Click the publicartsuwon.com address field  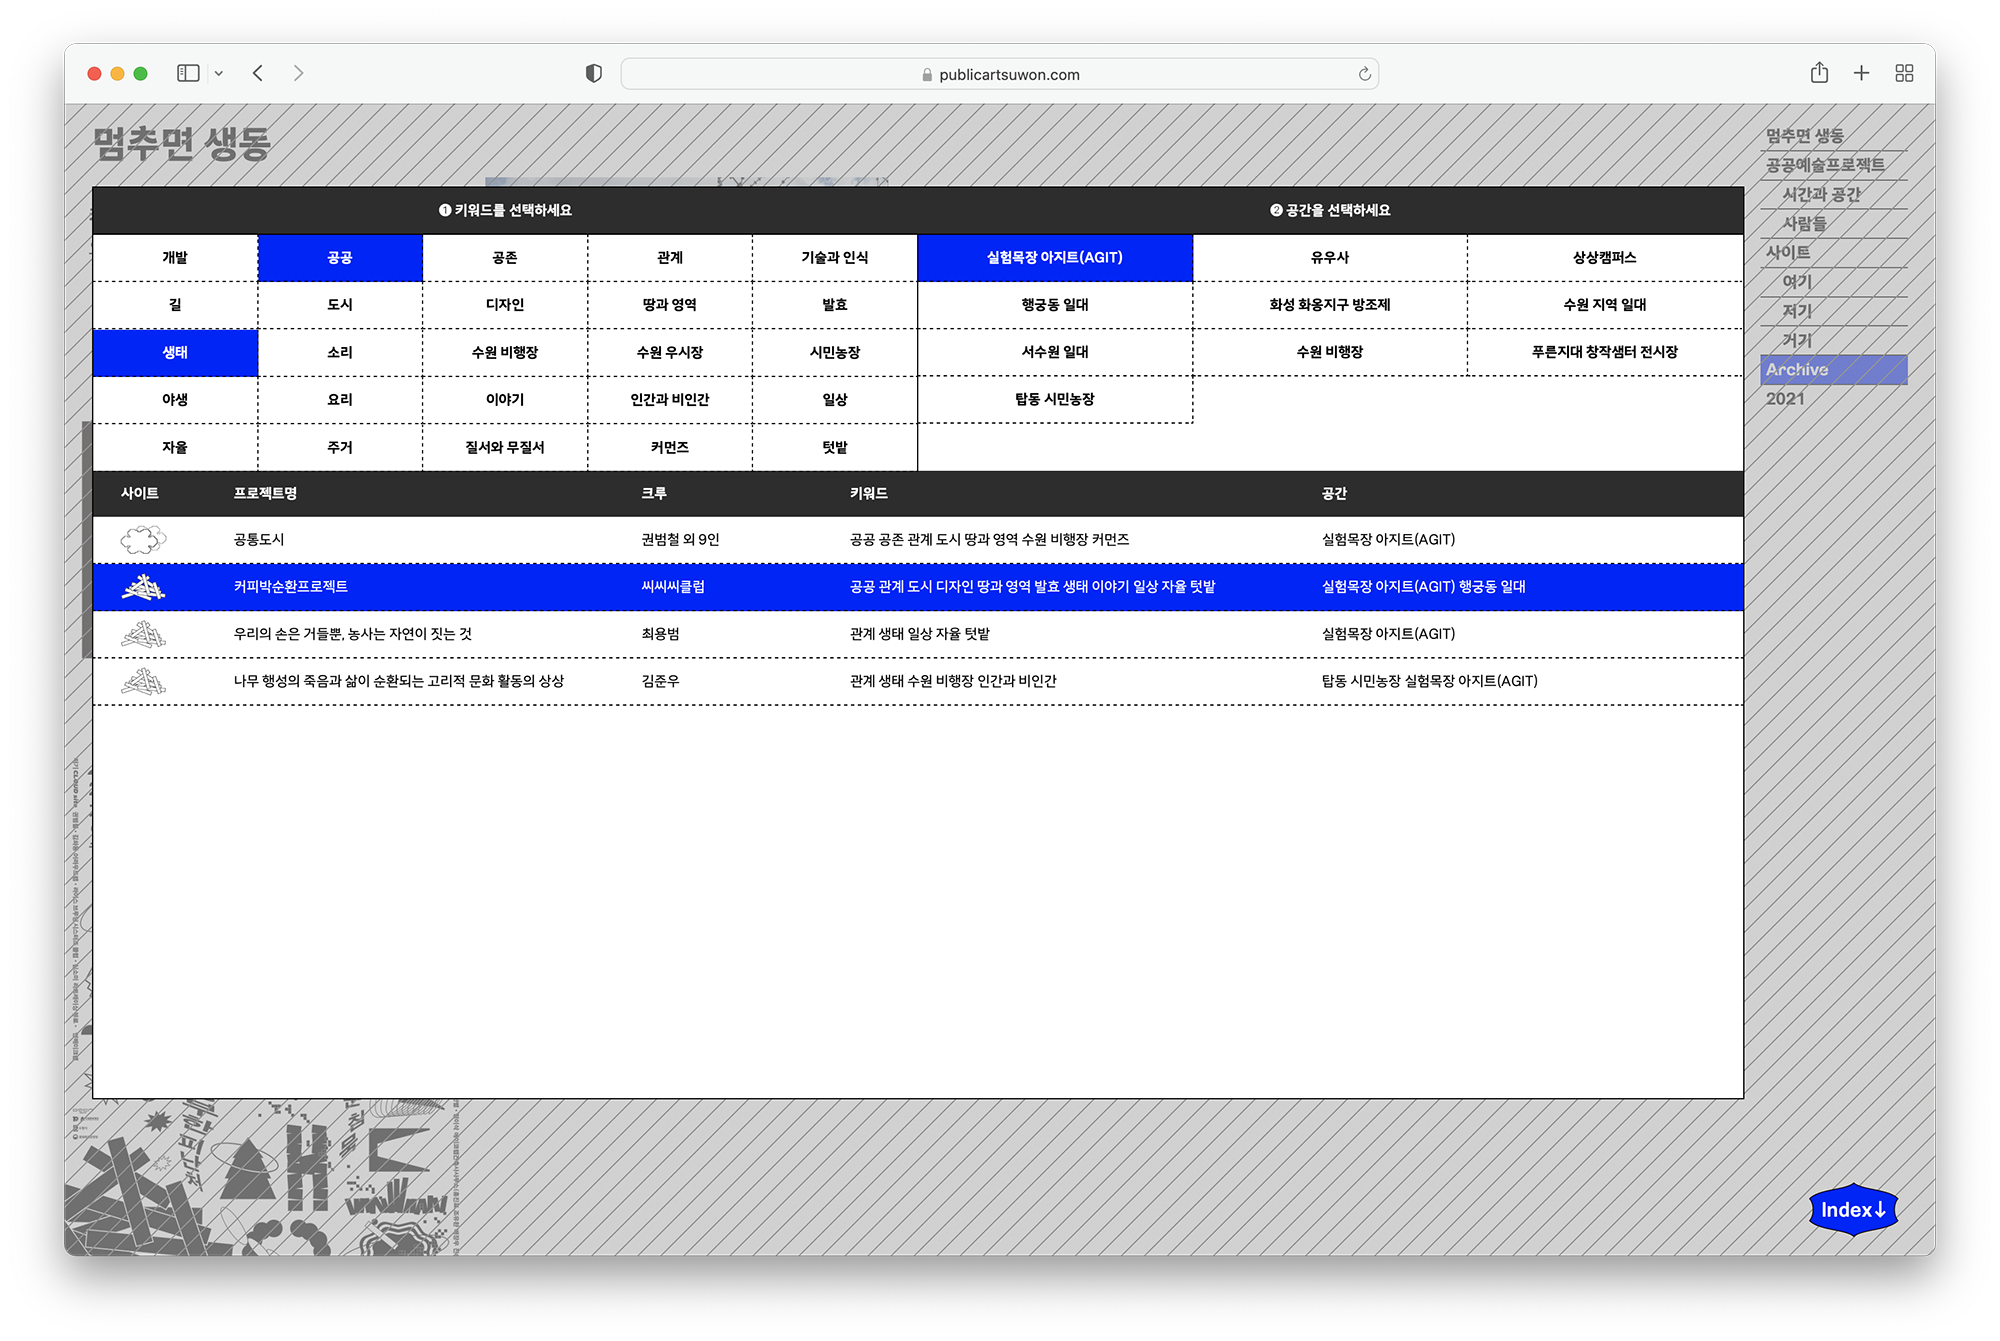click(x=998, y=74)
